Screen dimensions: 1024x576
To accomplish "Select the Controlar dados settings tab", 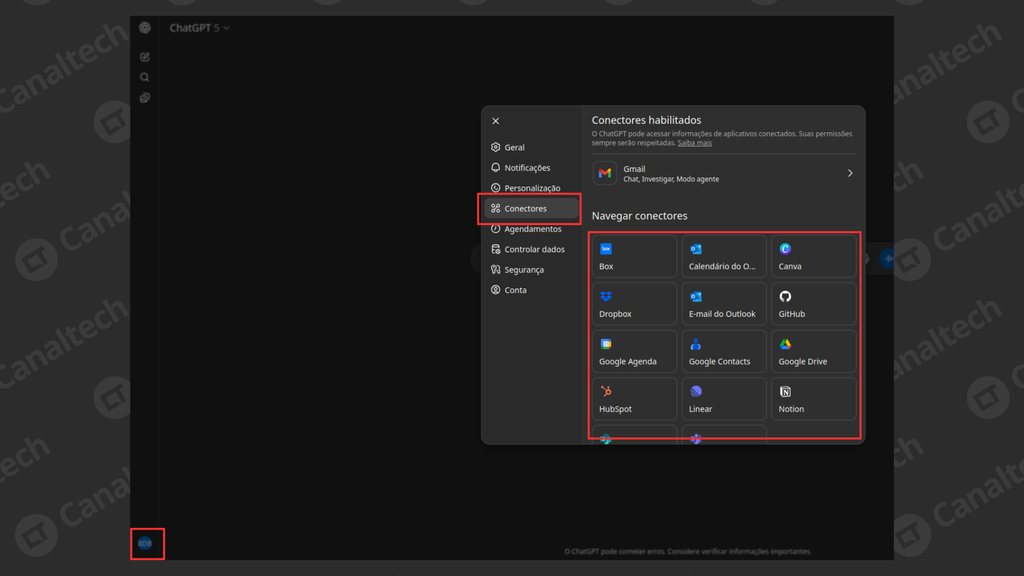I will (x=531, y=249).
